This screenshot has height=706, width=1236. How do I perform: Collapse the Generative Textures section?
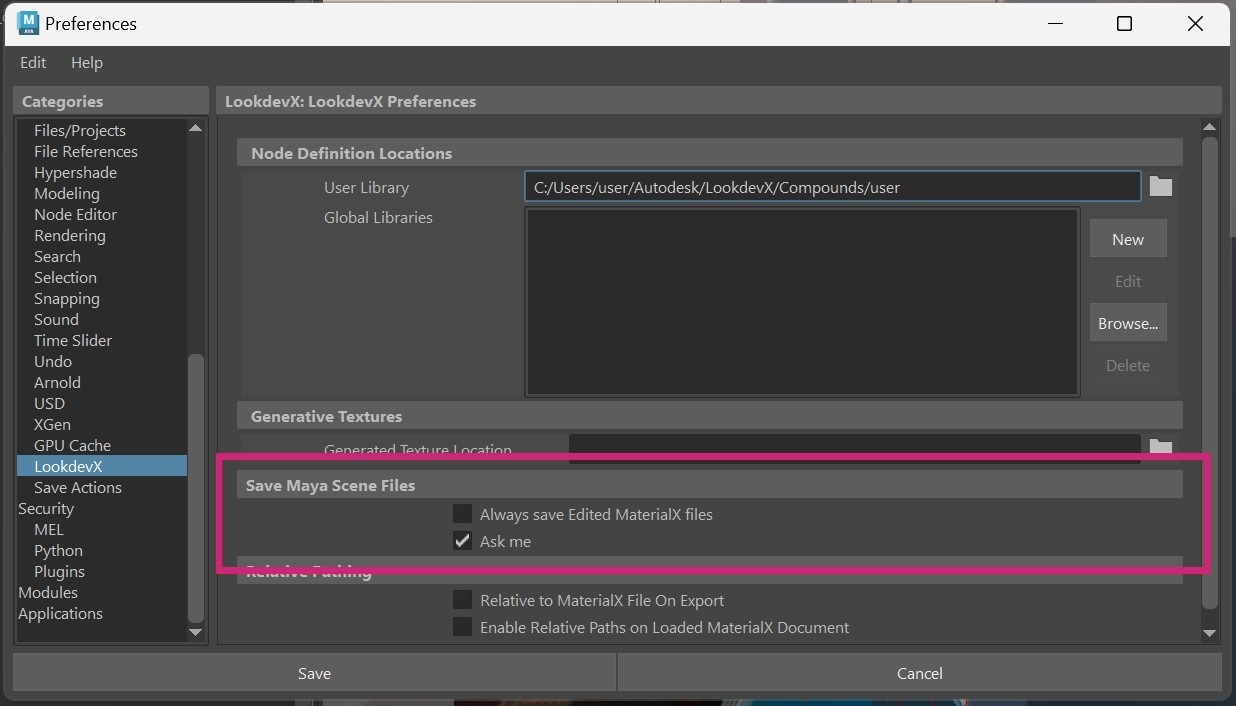[x=710, y=416]
